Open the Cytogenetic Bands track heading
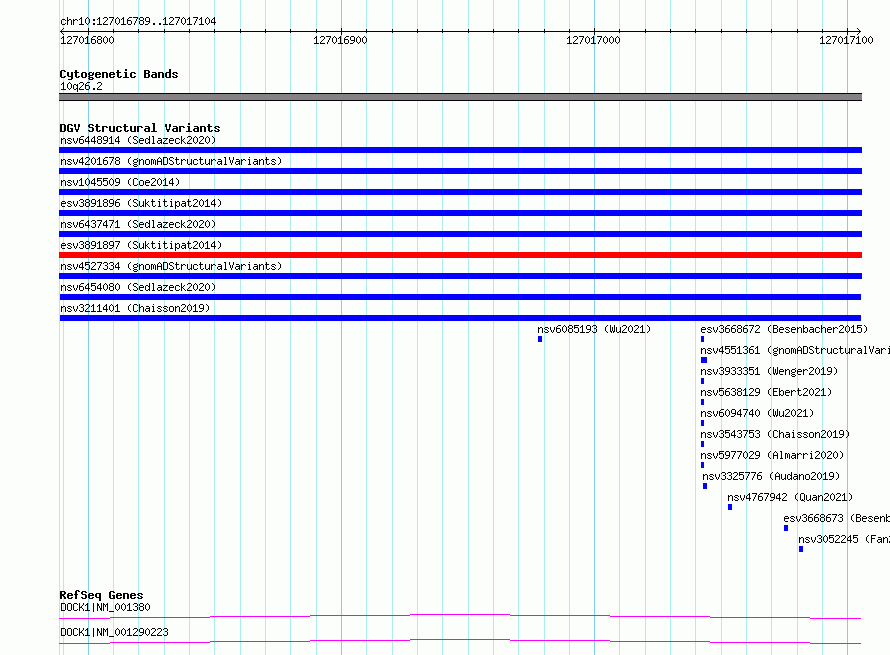 coord(119,74)
